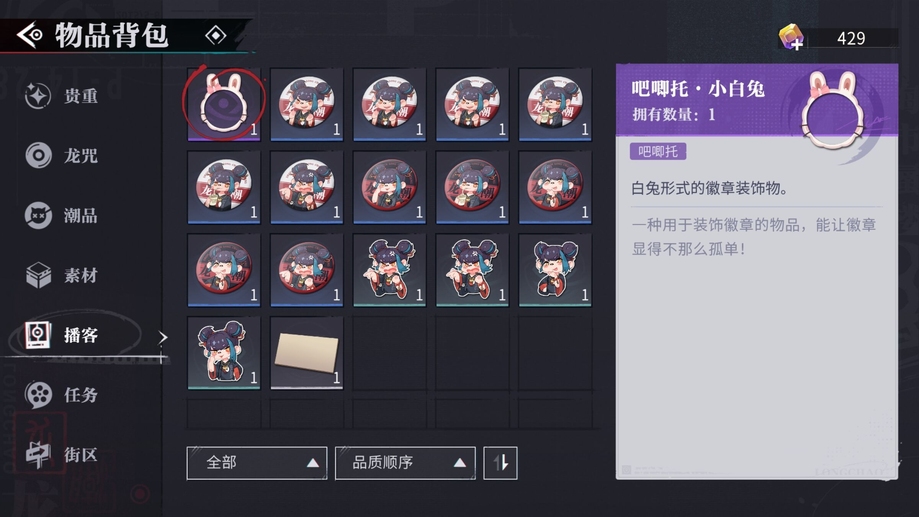Screen dimensions: 919x517
Task: Click the 429 currency counter
Action: tap(851, 38)
